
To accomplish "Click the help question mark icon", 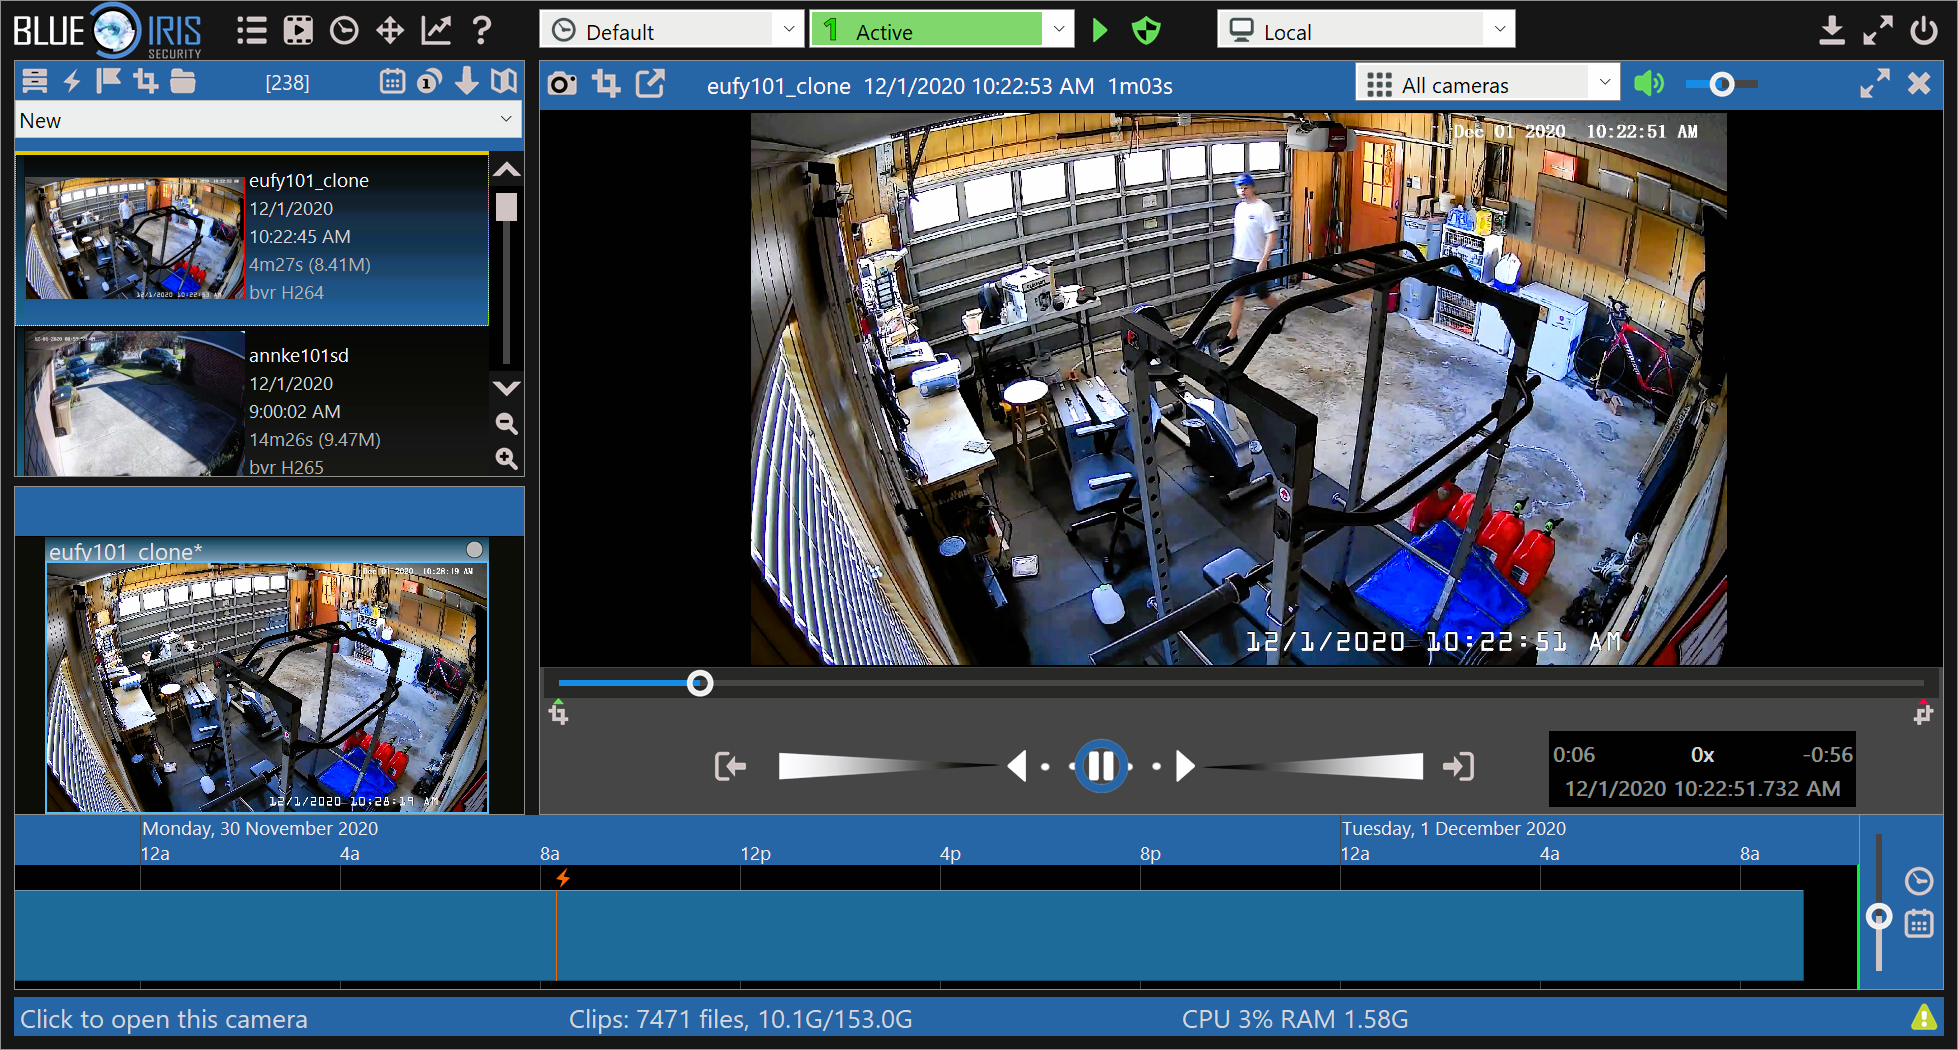I will 482,31.
